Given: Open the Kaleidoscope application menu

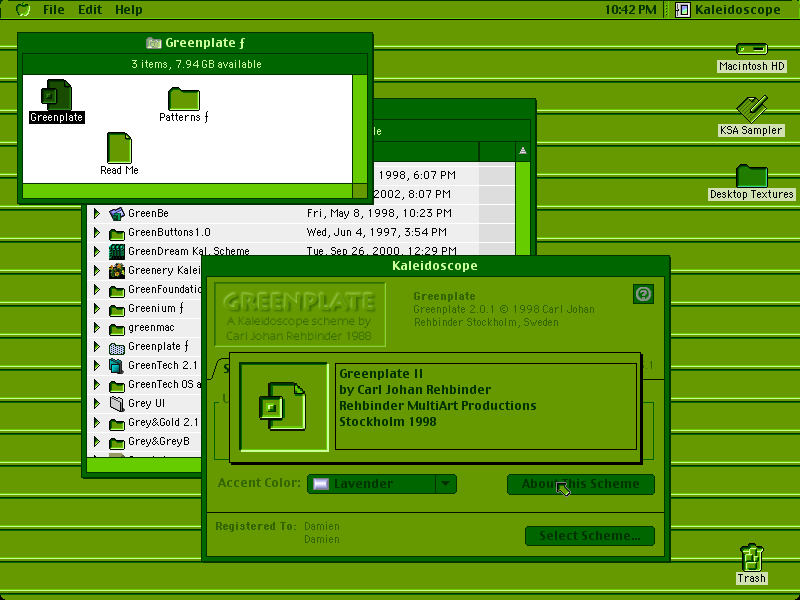Looking at the screenshot, I should click(729, 10).
